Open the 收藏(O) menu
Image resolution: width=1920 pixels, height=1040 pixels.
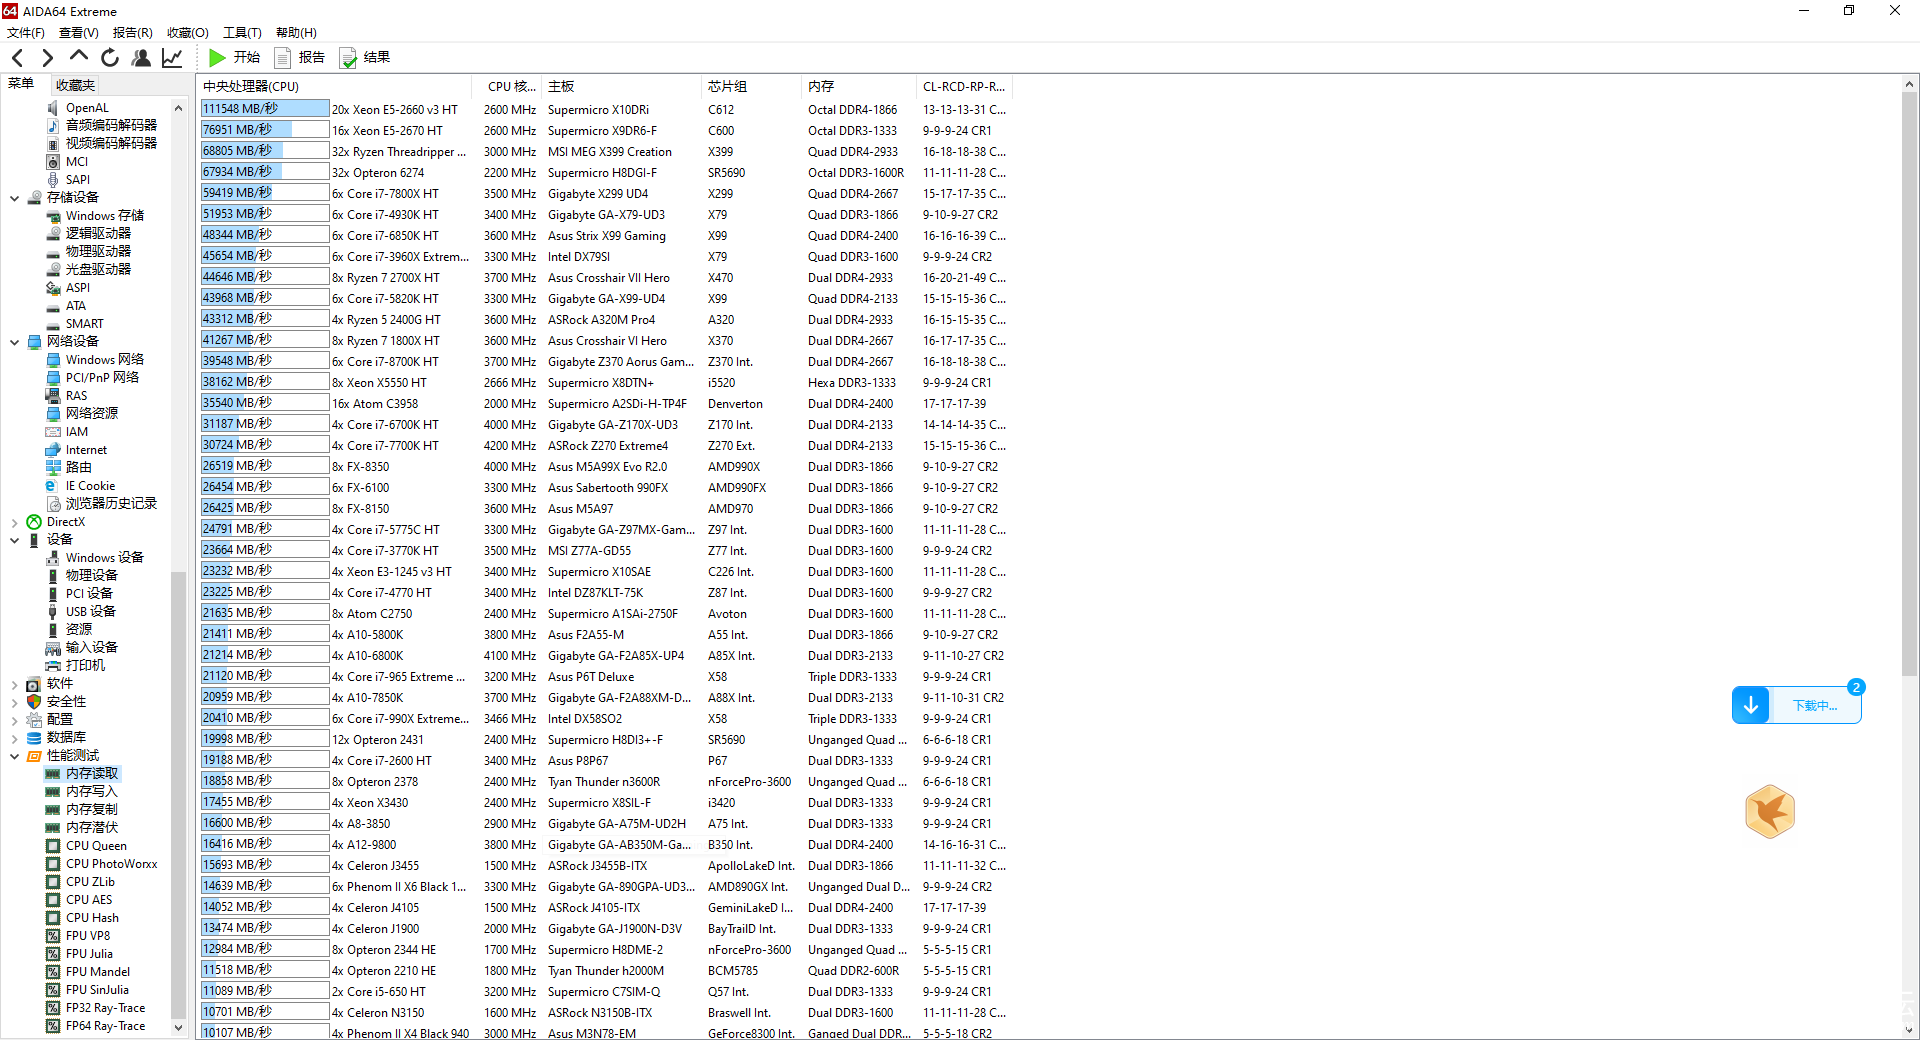tap(188, 33)
